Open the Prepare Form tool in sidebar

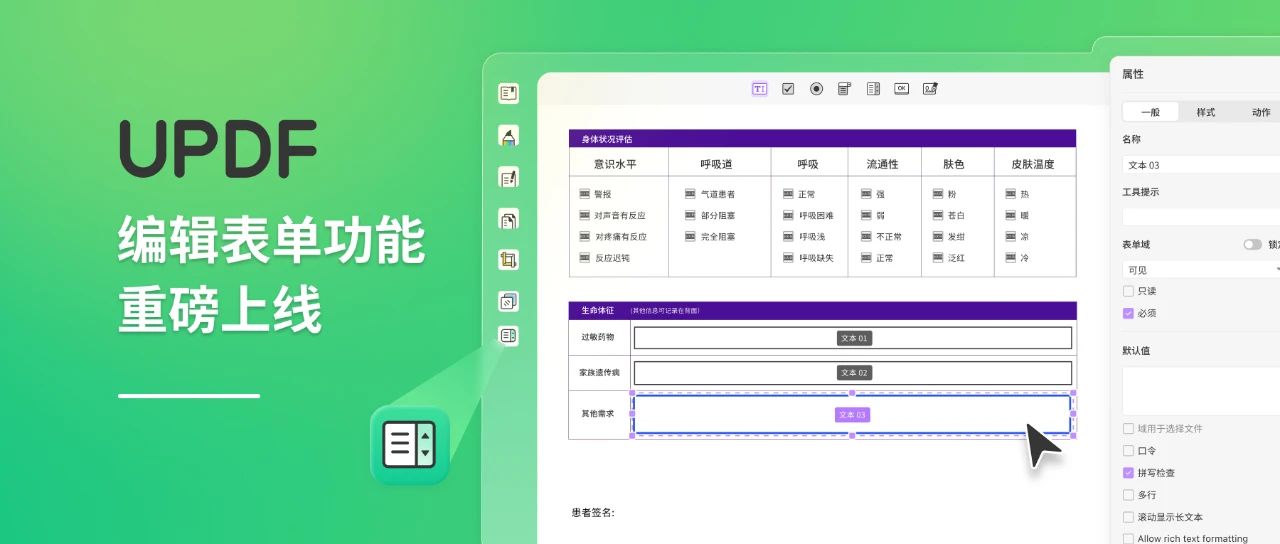(x=508, y=335)
